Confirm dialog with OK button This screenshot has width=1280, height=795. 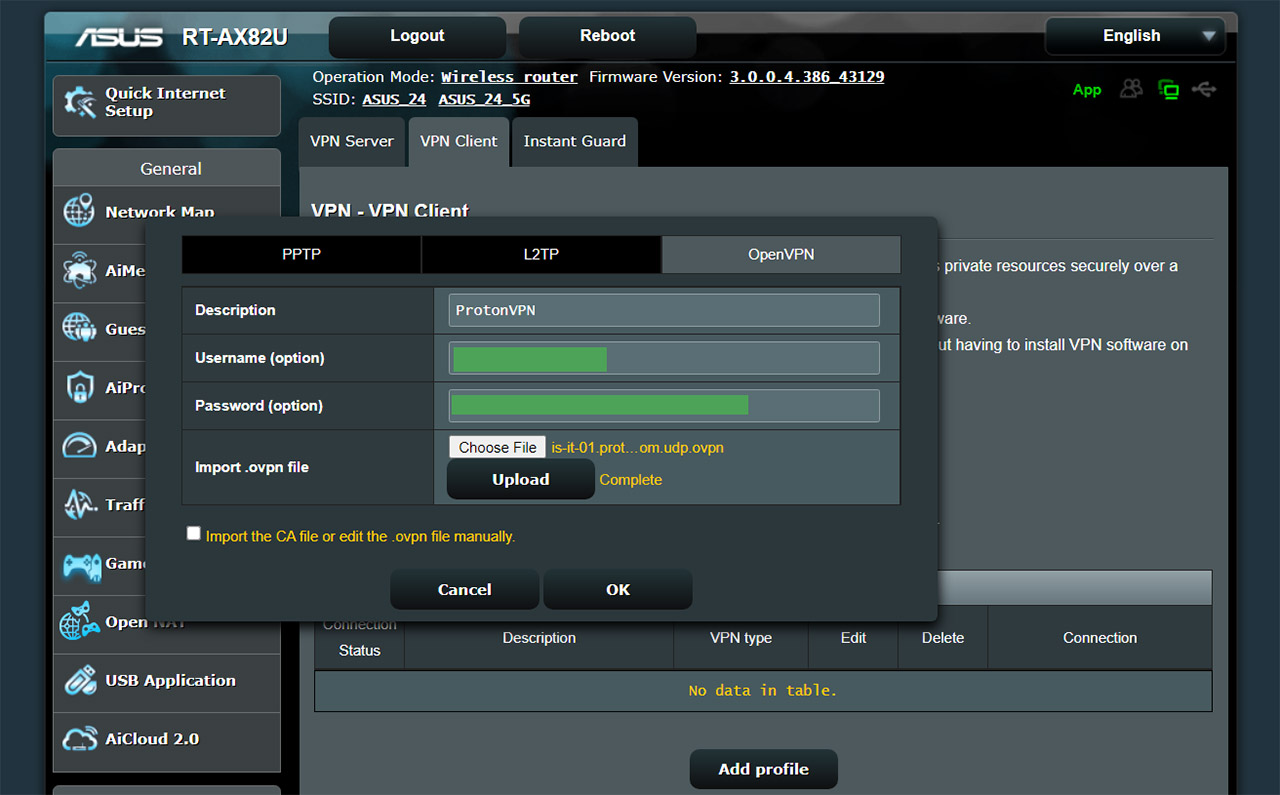coord(618,589)
